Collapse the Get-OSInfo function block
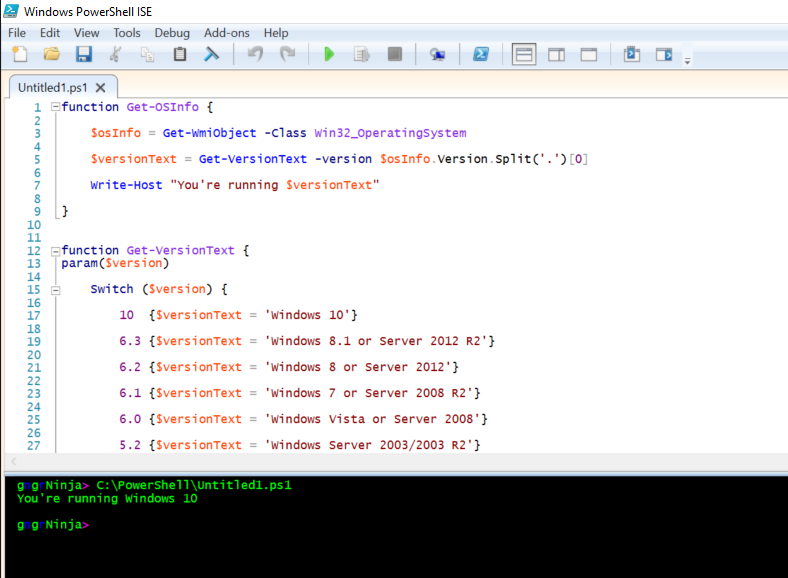788x578 pixels. pos(55,107)
